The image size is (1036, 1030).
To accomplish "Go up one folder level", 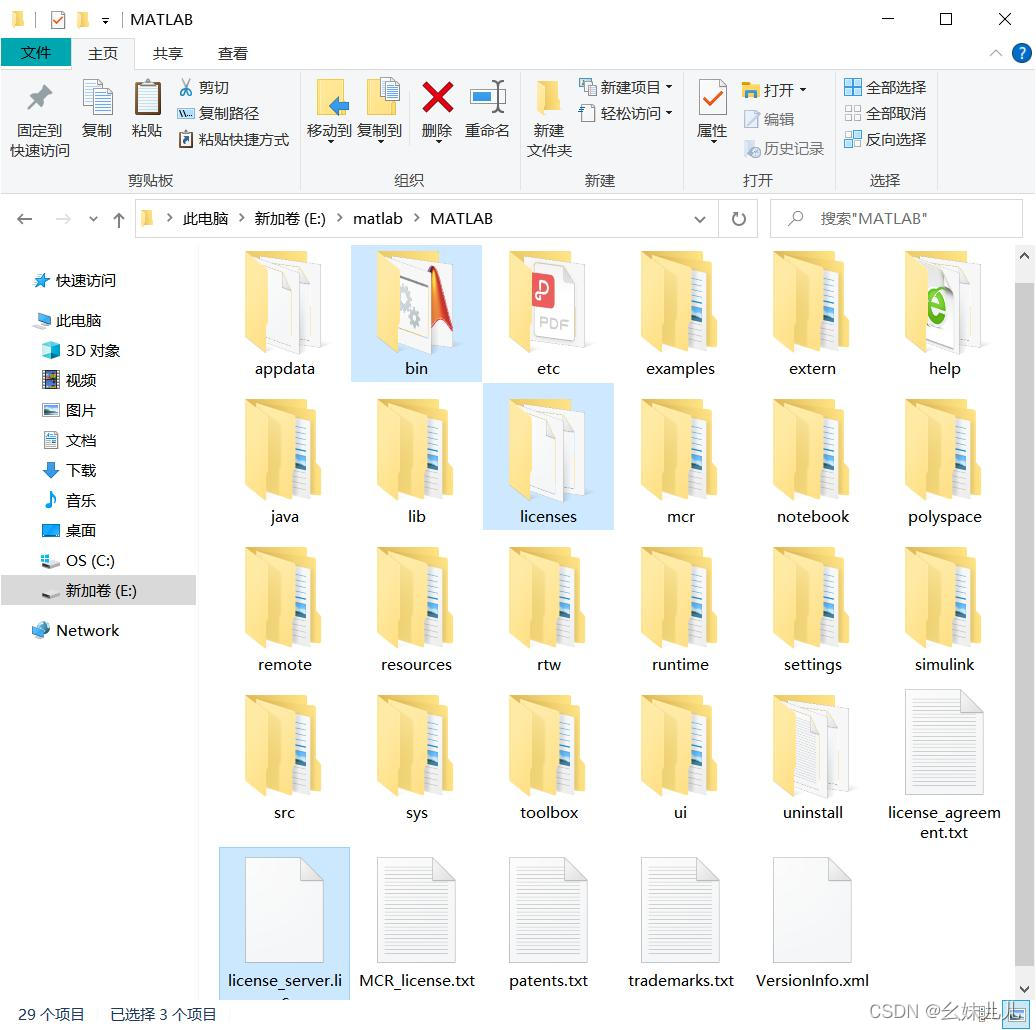I will point(119,219).
